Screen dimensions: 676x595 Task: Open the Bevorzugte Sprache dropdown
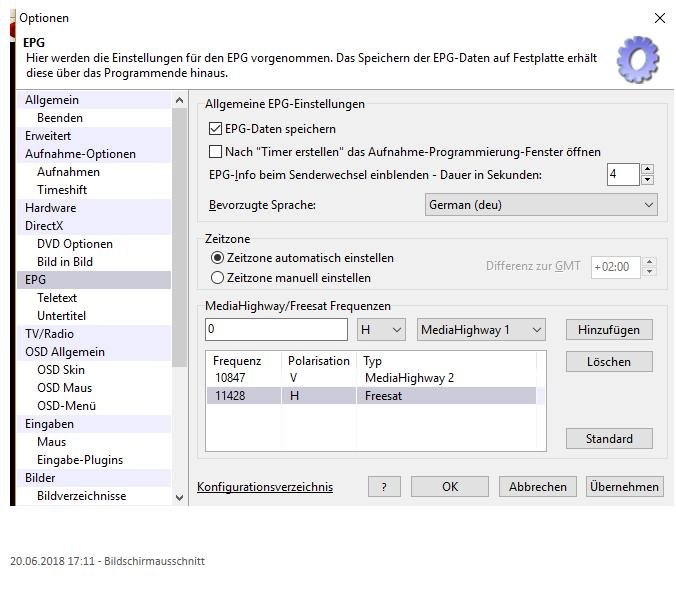click(541, 205)
